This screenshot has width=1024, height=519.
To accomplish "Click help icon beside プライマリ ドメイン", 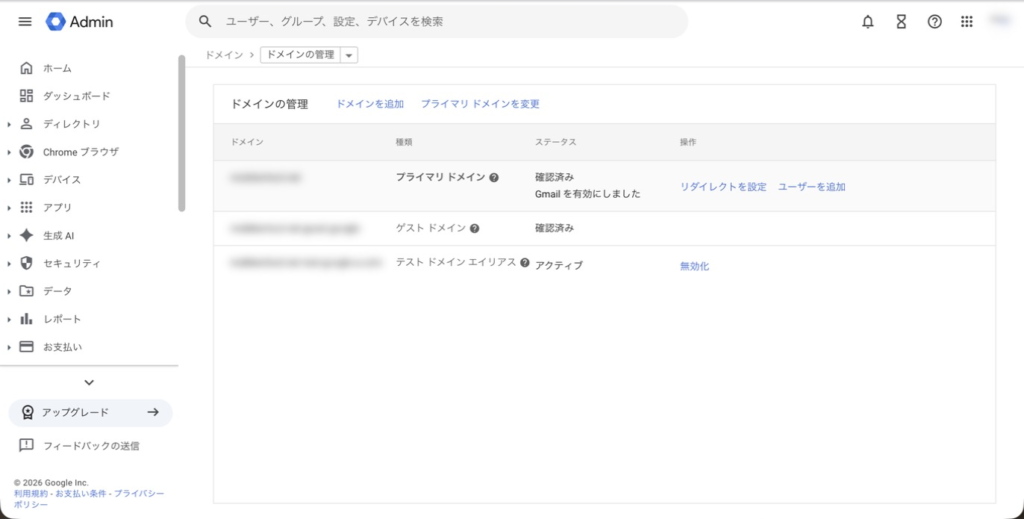I will coord(494,178).
